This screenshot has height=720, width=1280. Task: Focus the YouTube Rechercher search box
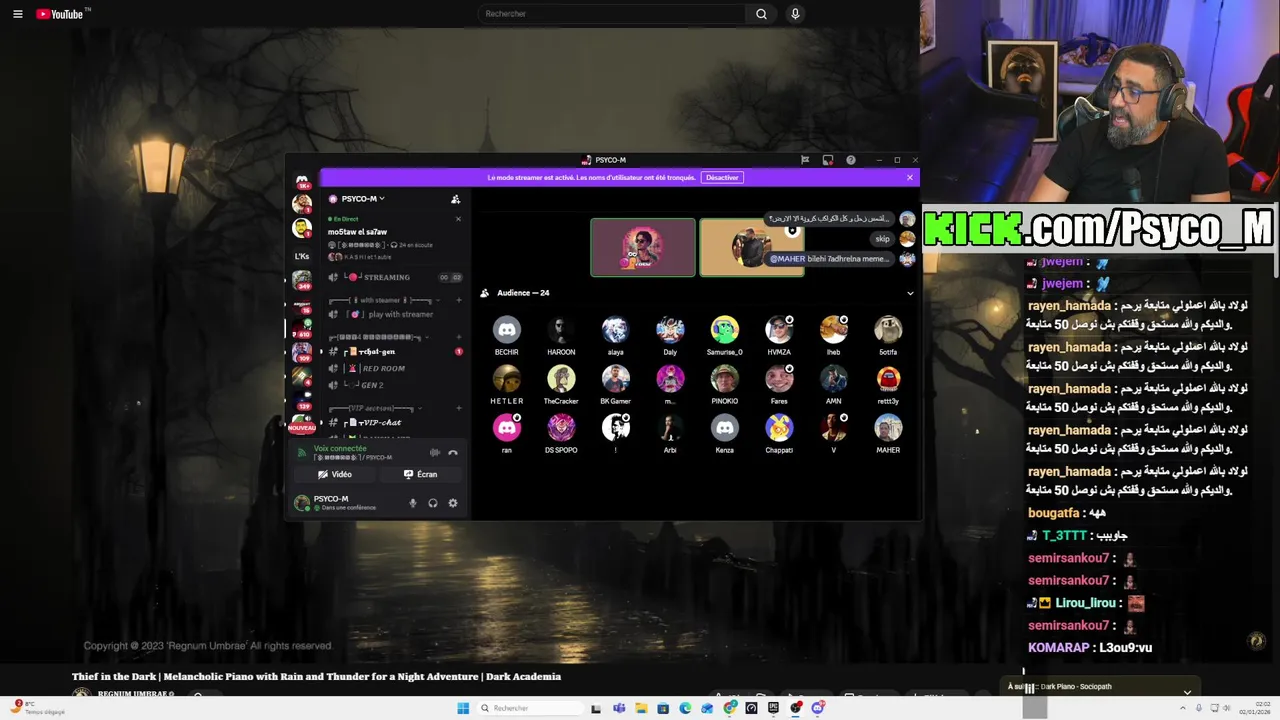point(611,14)
